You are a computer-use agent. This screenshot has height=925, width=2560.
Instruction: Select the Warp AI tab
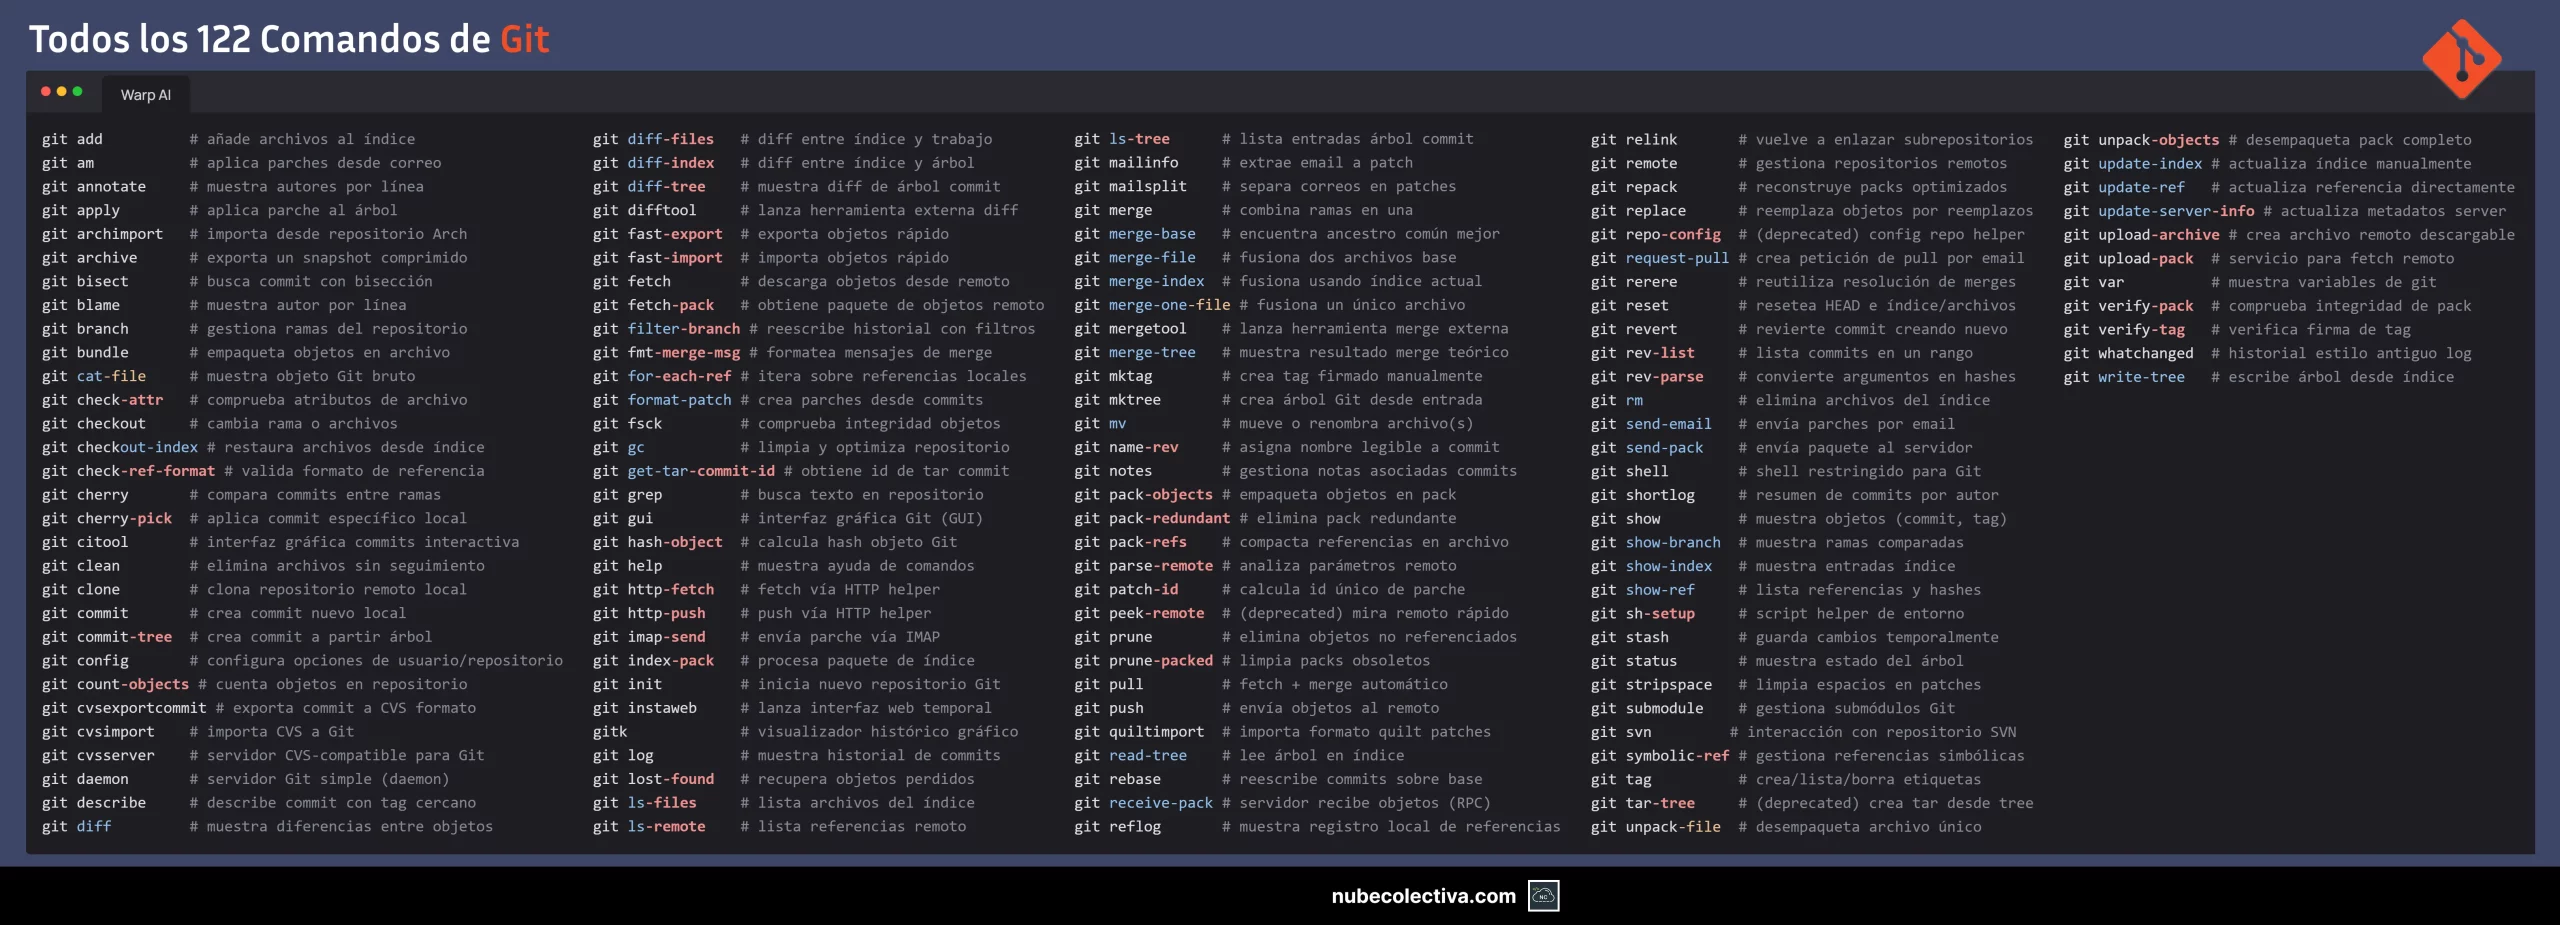[x=146, y=95]
